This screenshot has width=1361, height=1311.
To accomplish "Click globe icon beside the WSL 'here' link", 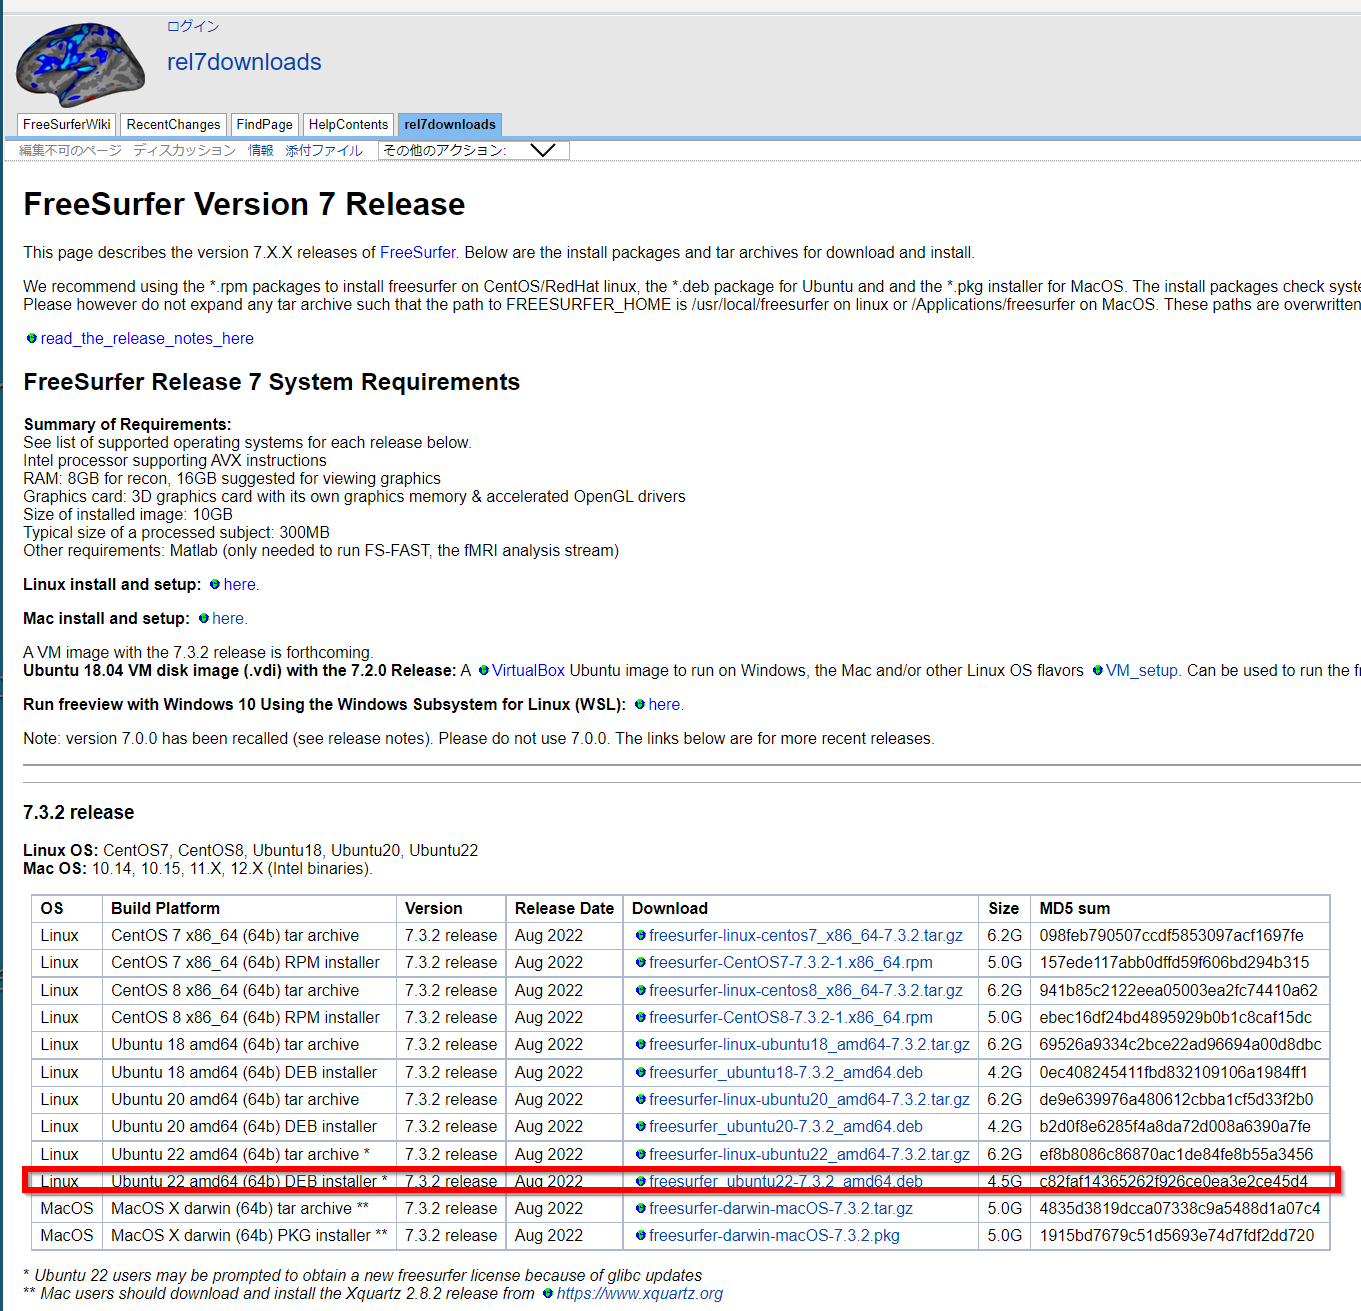I will click(640, 704).
